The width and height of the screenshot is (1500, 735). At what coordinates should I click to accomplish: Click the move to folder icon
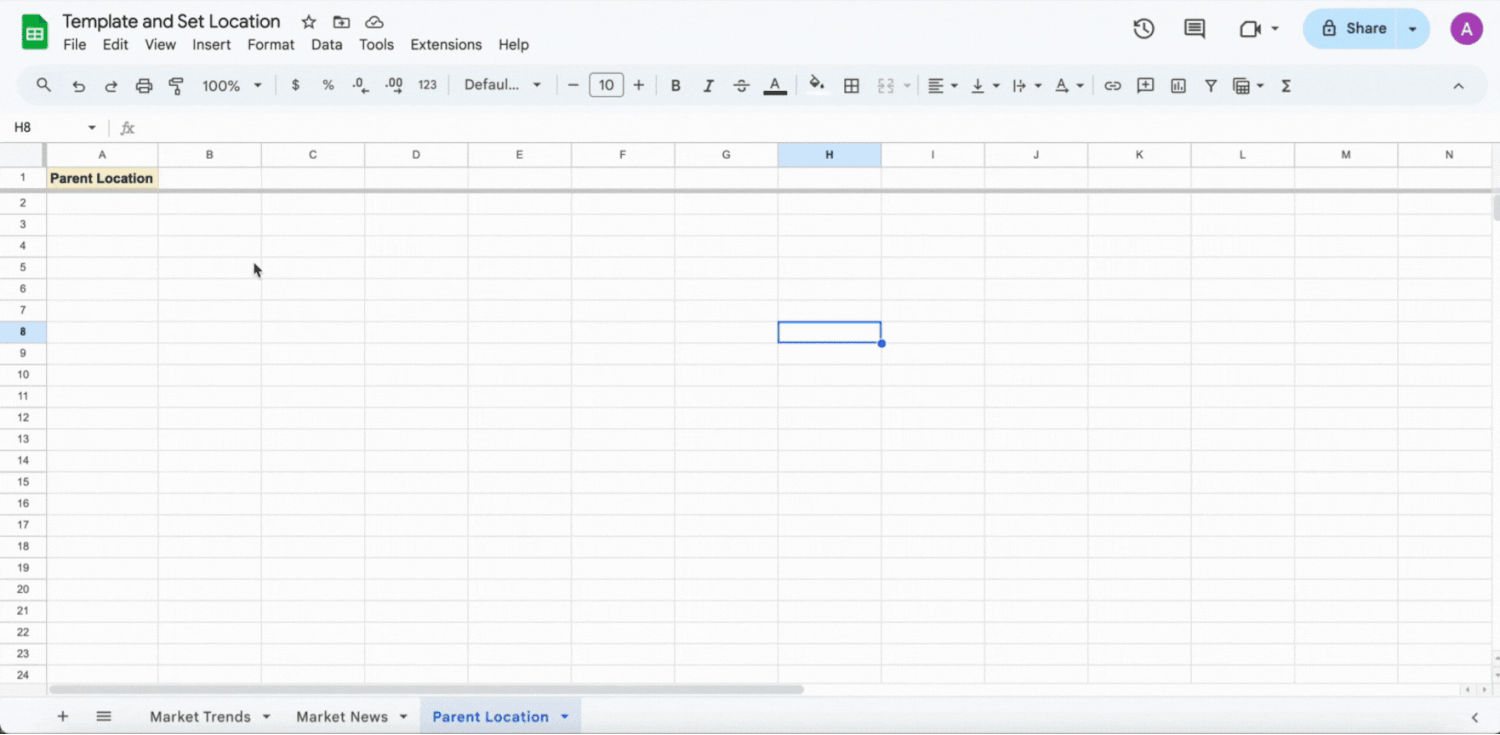[341, 22]
